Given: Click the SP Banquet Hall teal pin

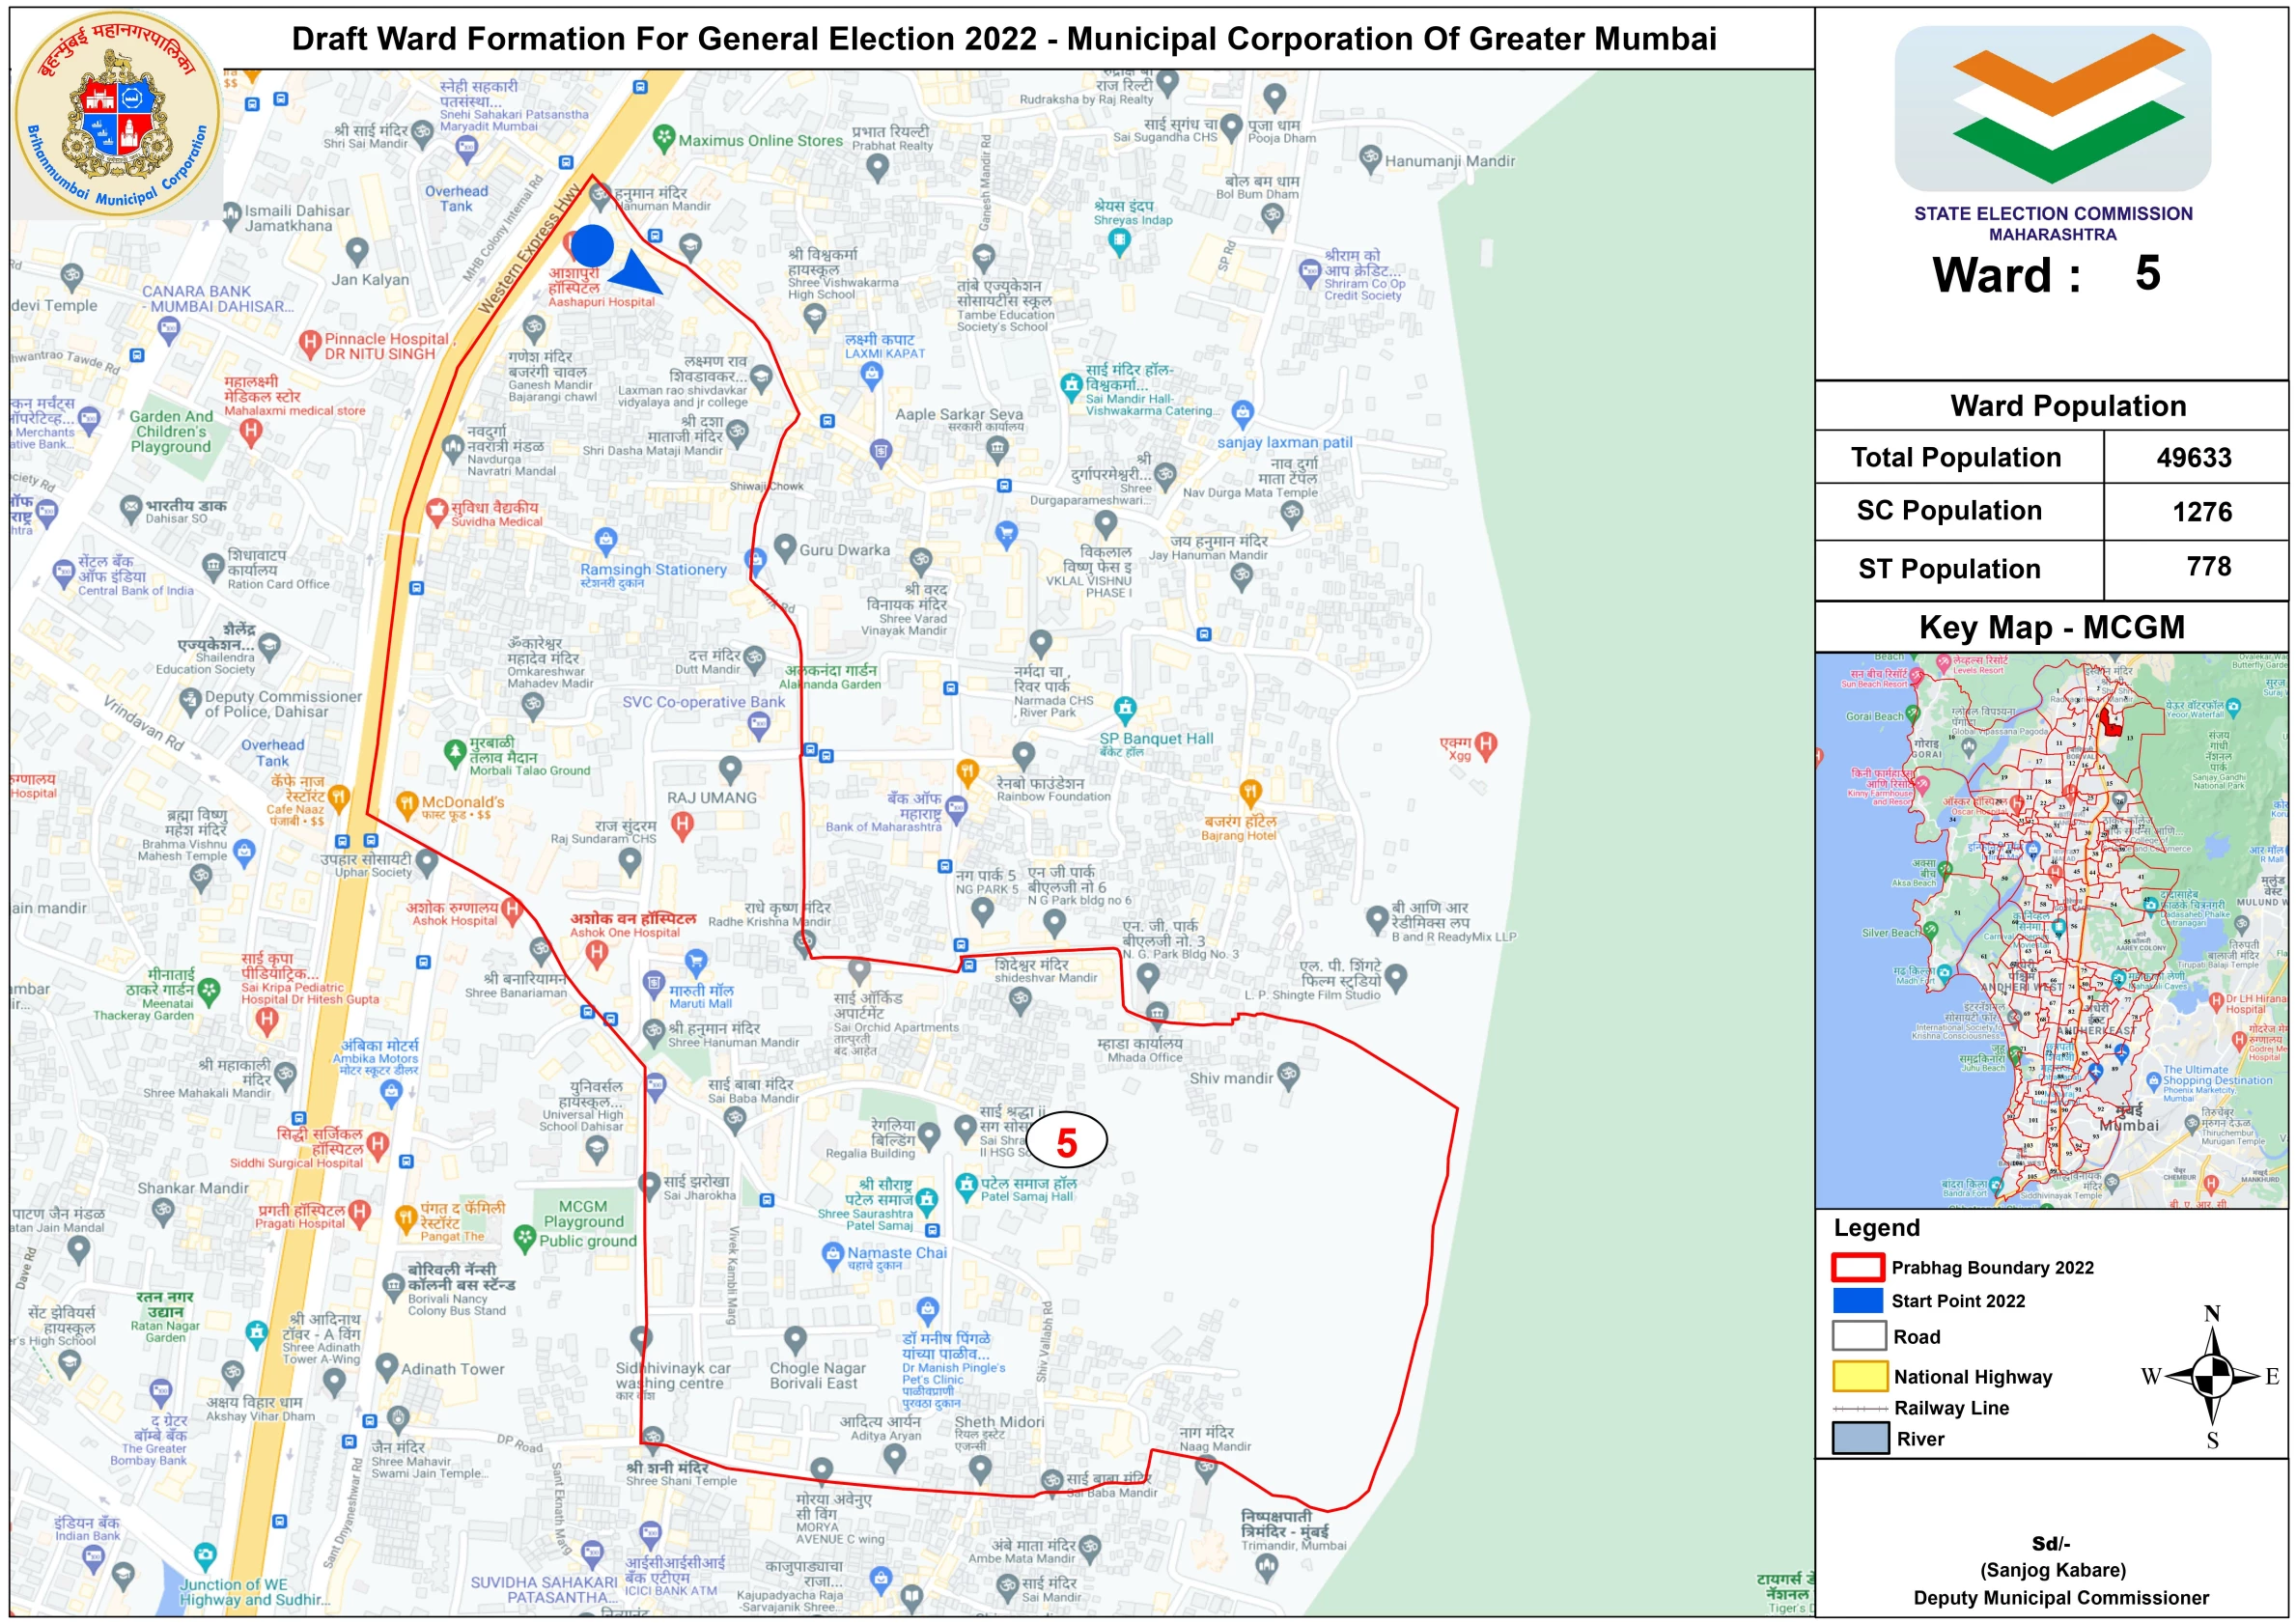Looking at the screenshot, I should pos(1125,709).
